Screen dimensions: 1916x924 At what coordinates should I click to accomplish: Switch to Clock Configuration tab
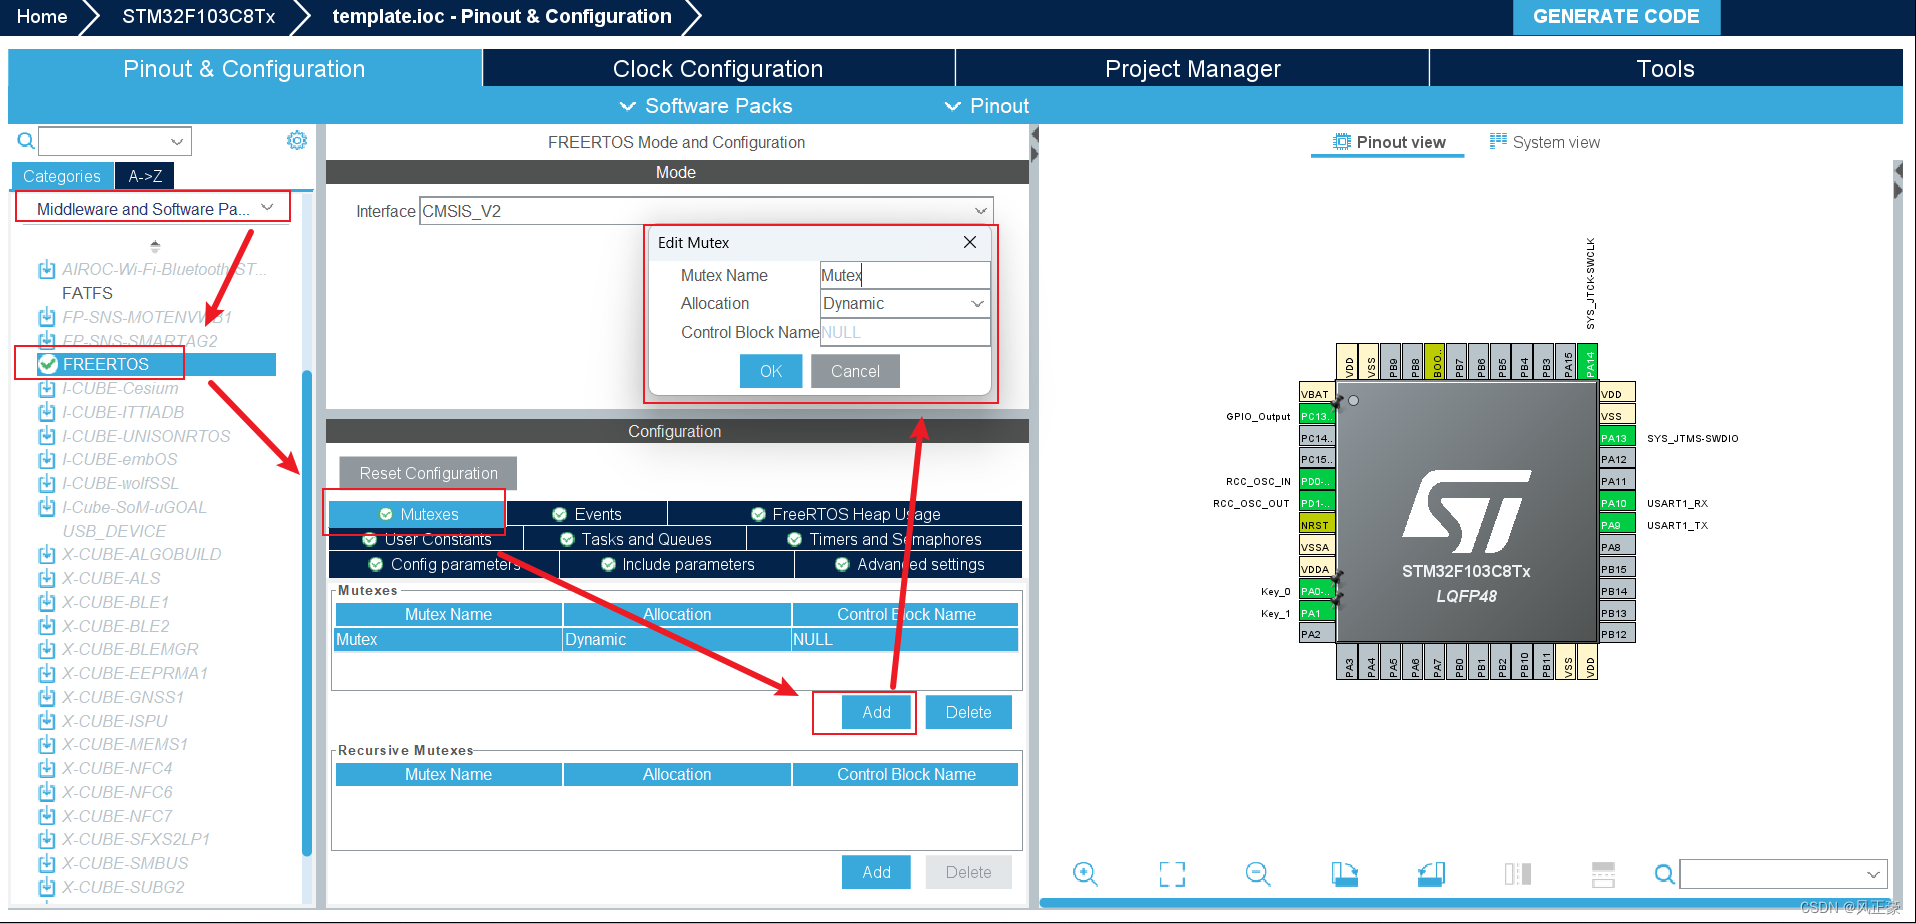(718, 69)
